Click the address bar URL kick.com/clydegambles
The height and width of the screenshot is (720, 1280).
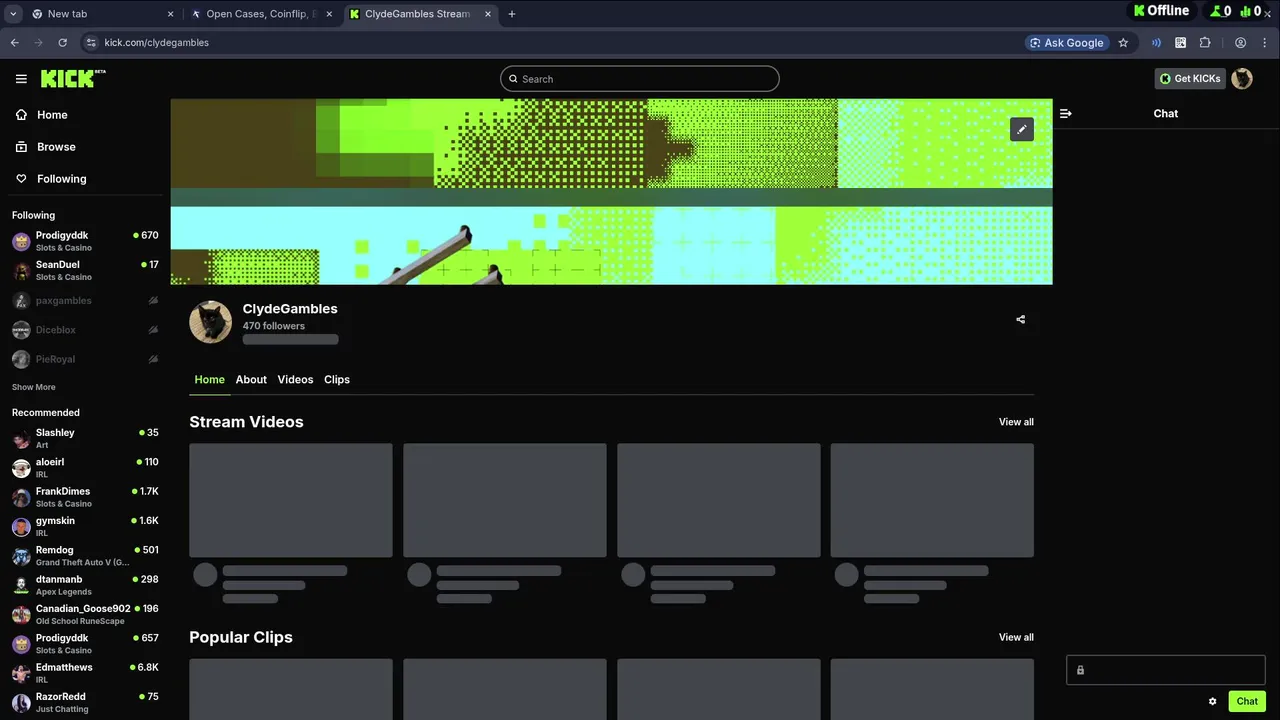click(x=157, y=43)
